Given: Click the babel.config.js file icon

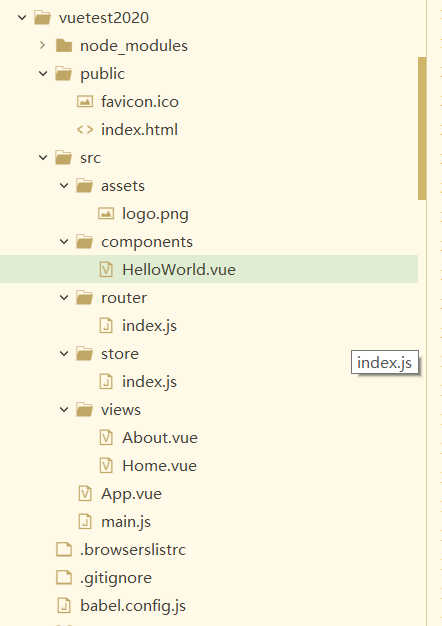Looking at the screenshot, I should [x=64, y=606].
